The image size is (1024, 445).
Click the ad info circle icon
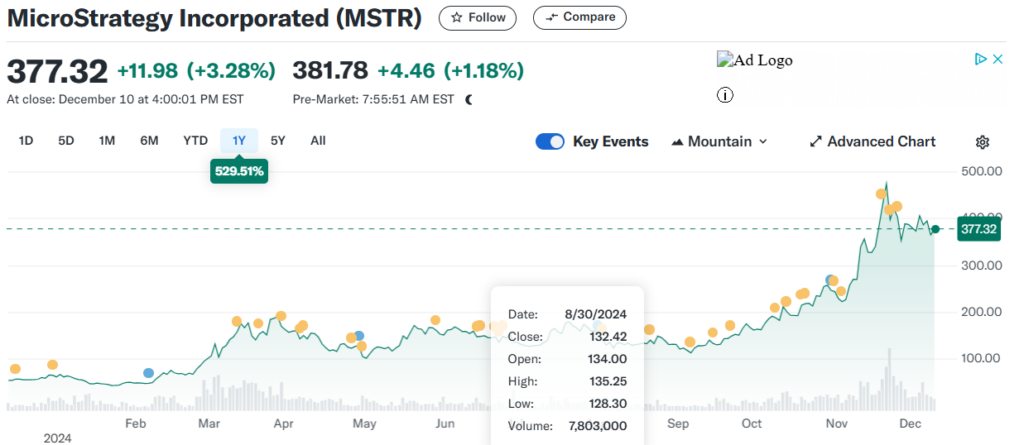click(x=725, y=95)
